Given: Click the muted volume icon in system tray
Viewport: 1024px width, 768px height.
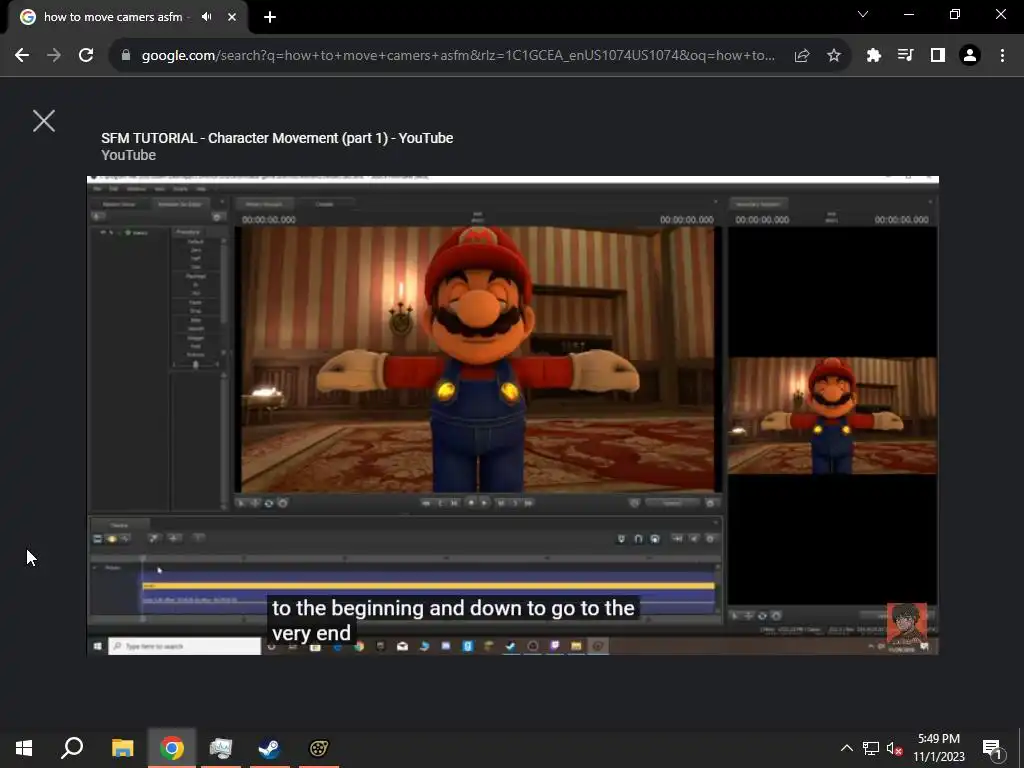Looking at the screenshot, I should tap(895, 748).
